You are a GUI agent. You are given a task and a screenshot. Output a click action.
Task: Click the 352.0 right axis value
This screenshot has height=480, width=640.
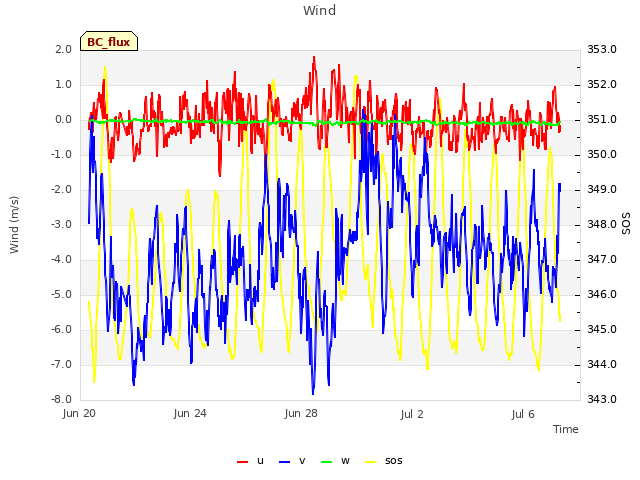click(602, 84)
